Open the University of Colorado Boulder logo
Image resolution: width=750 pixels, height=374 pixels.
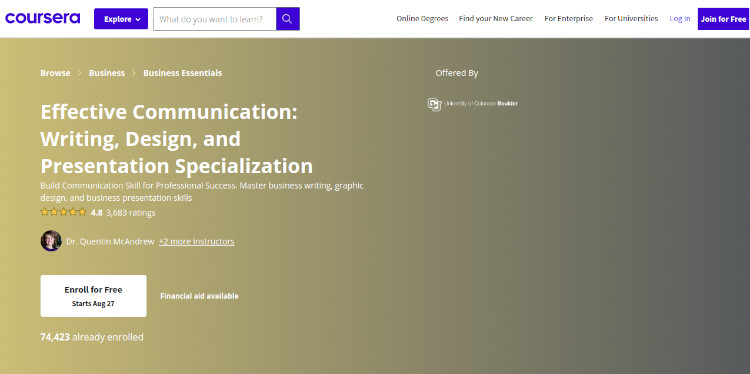pos(472,104)
